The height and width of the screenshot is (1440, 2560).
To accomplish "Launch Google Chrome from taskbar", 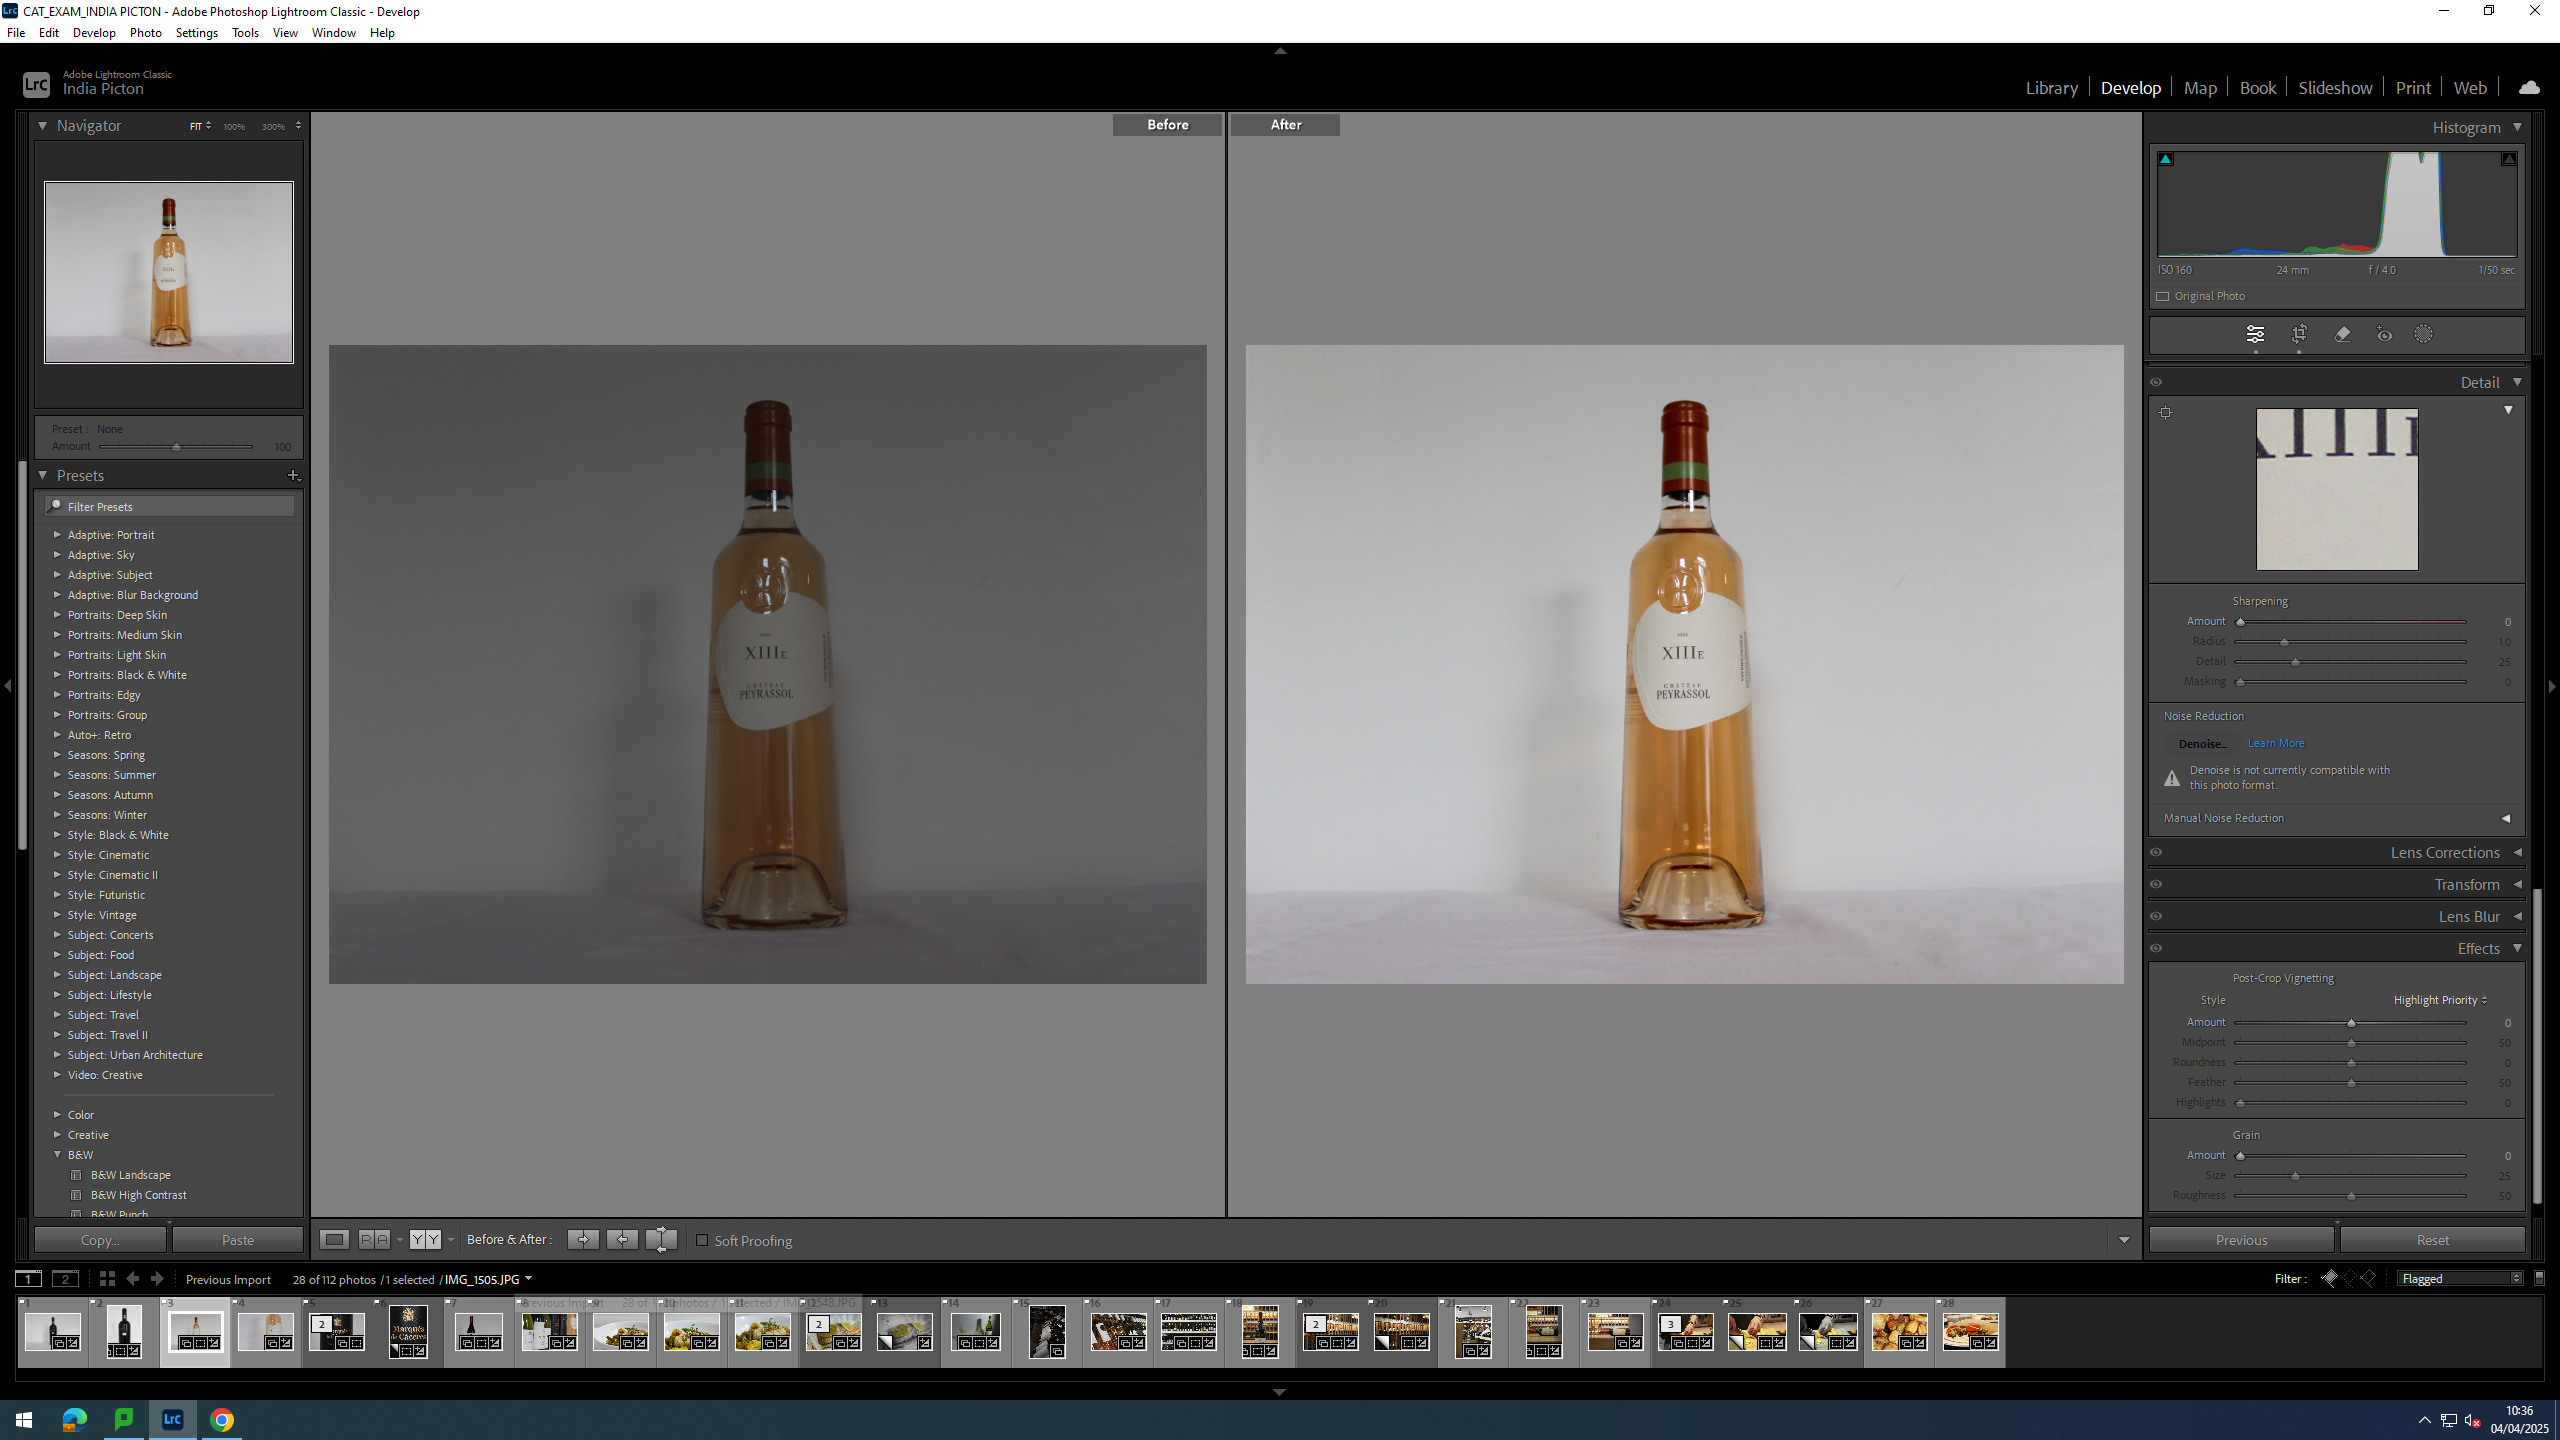I will click(x=222, y=1420).
